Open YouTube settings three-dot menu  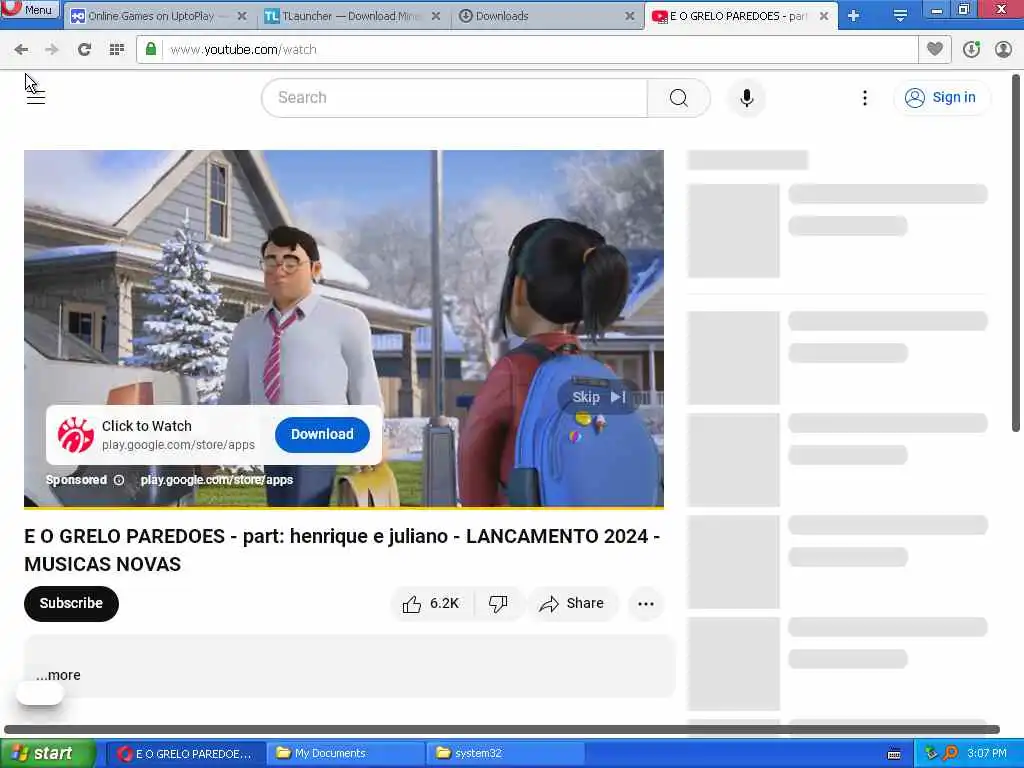click(x=865, y=98)
